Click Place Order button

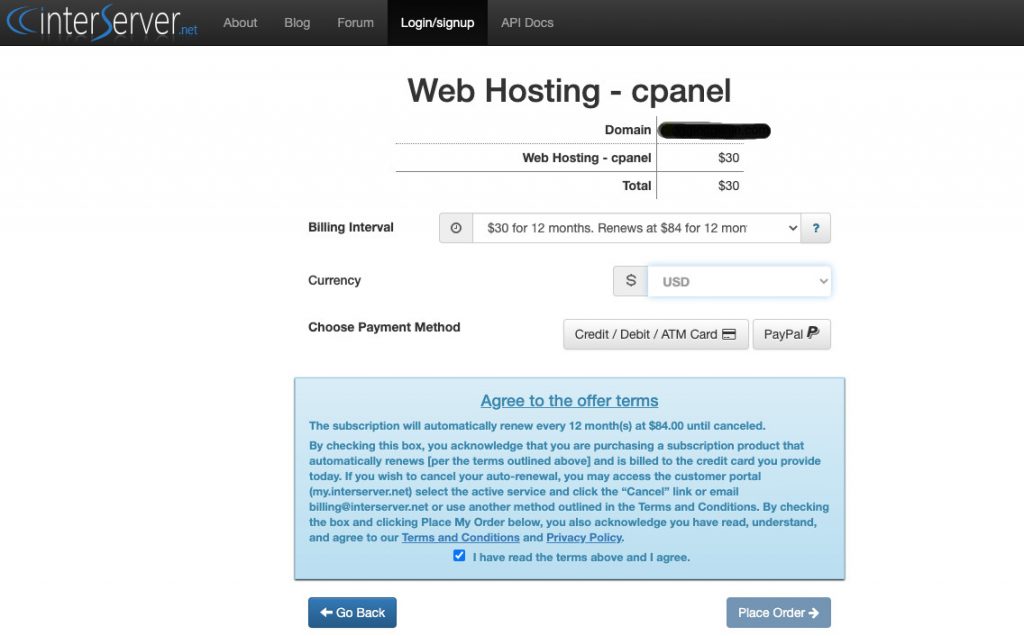(x=778, y=612)
